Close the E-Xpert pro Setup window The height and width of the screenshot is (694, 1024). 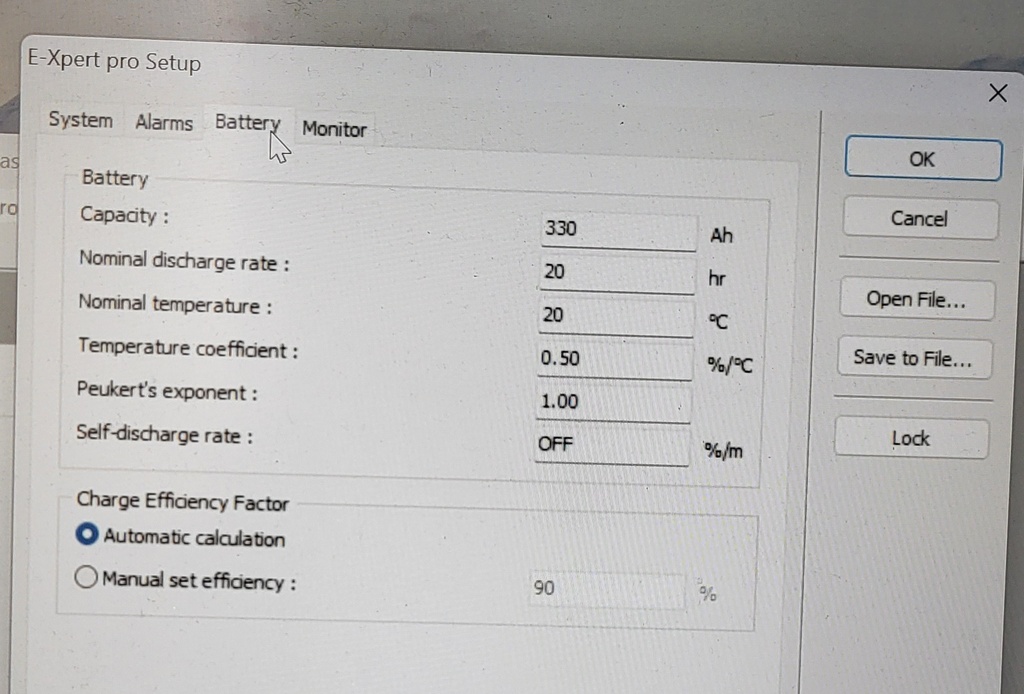point(997,94)
